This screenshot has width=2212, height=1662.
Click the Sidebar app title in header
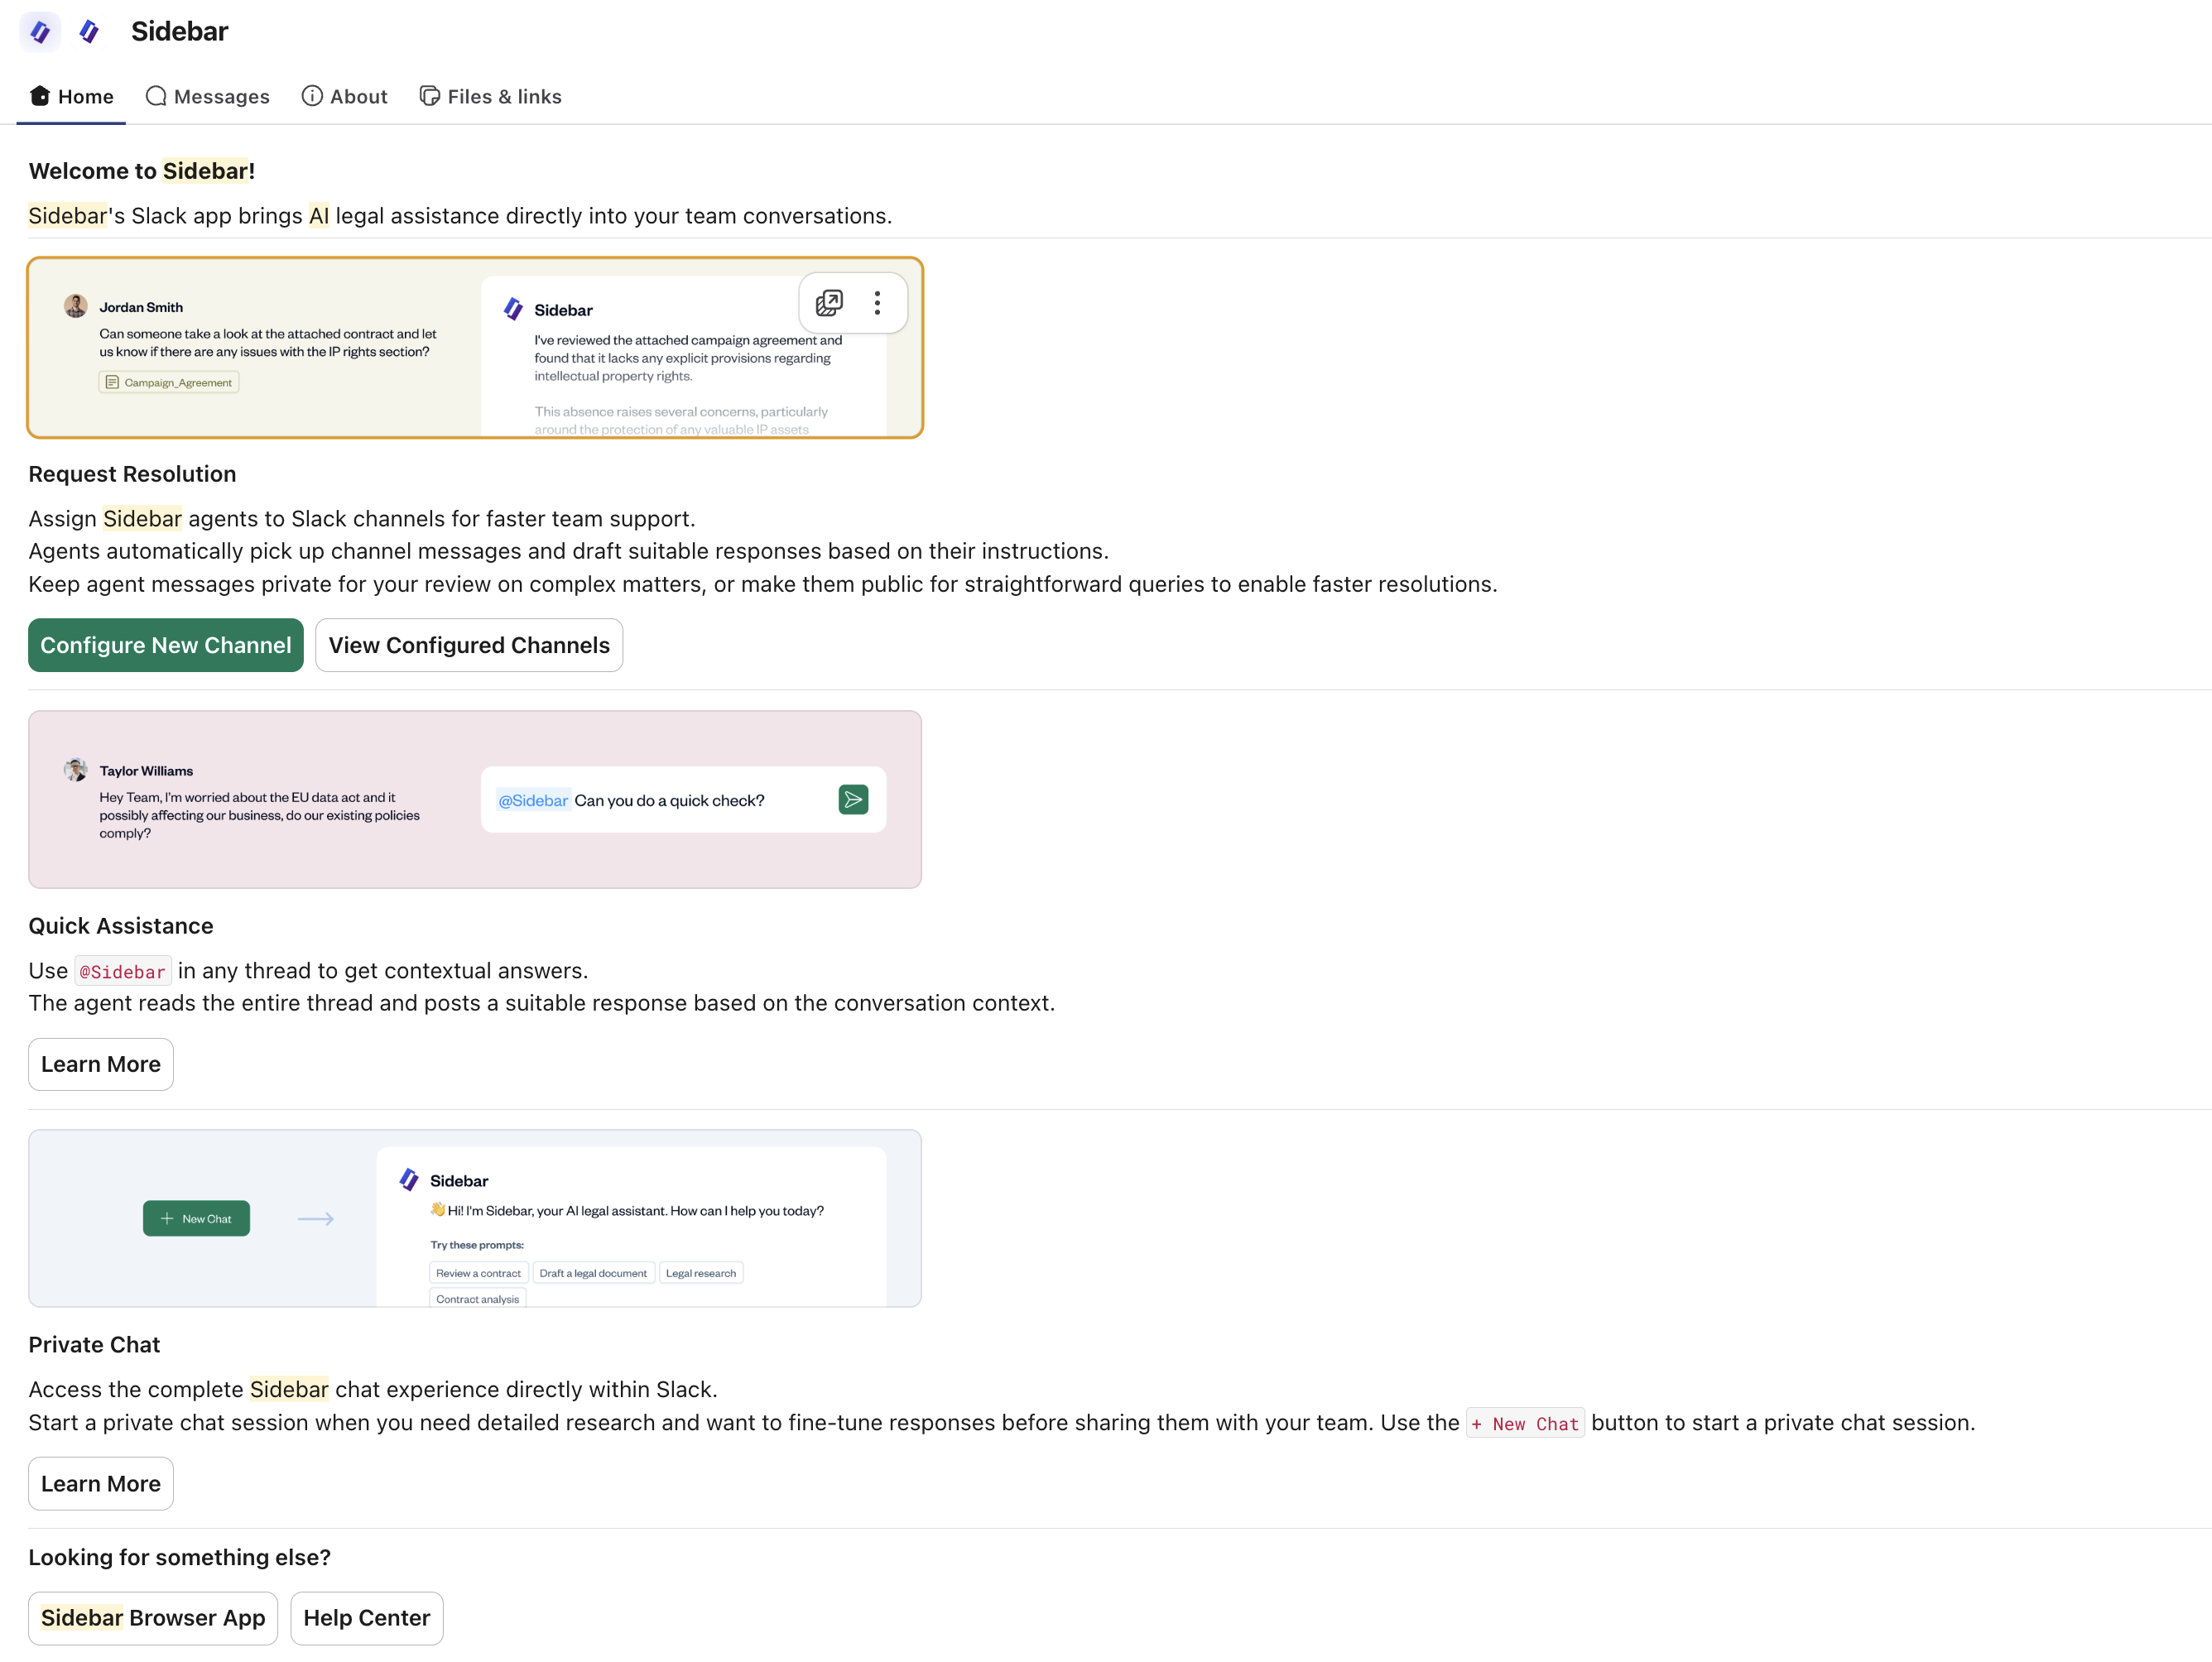click(x=180, y=32)
